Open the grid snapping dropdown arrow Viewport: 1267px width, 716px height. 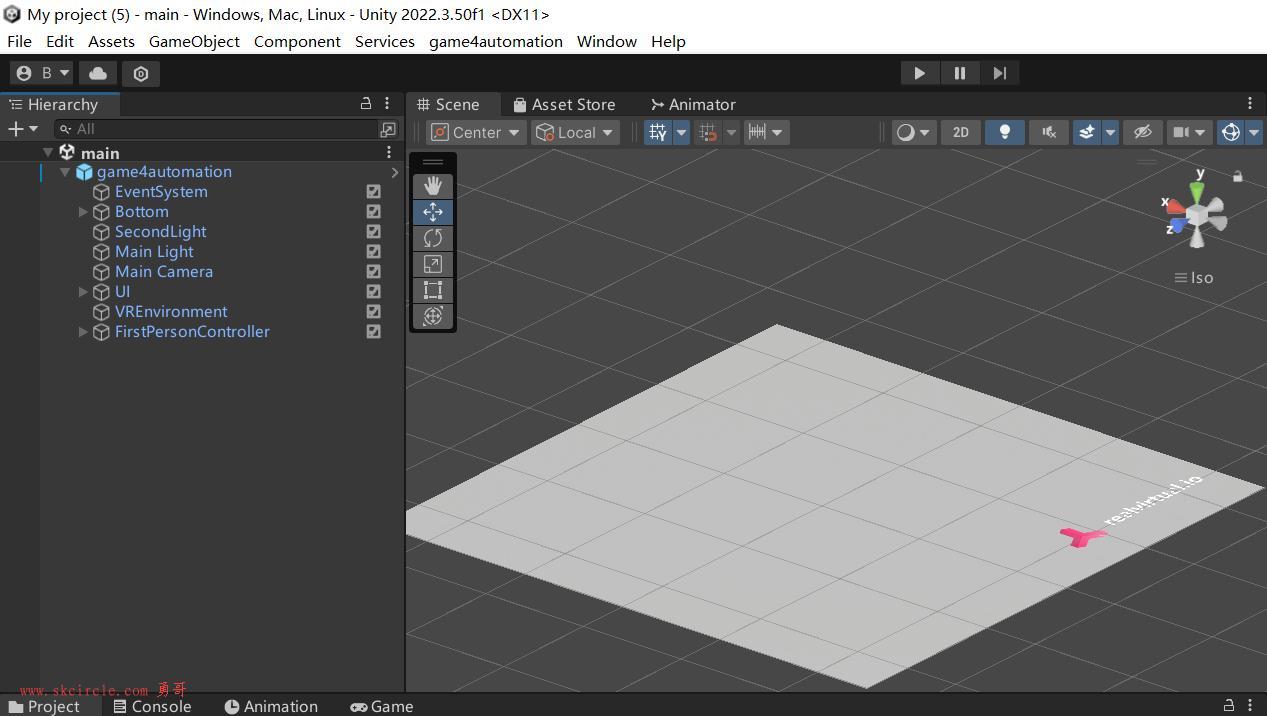[x=681, y=132]
